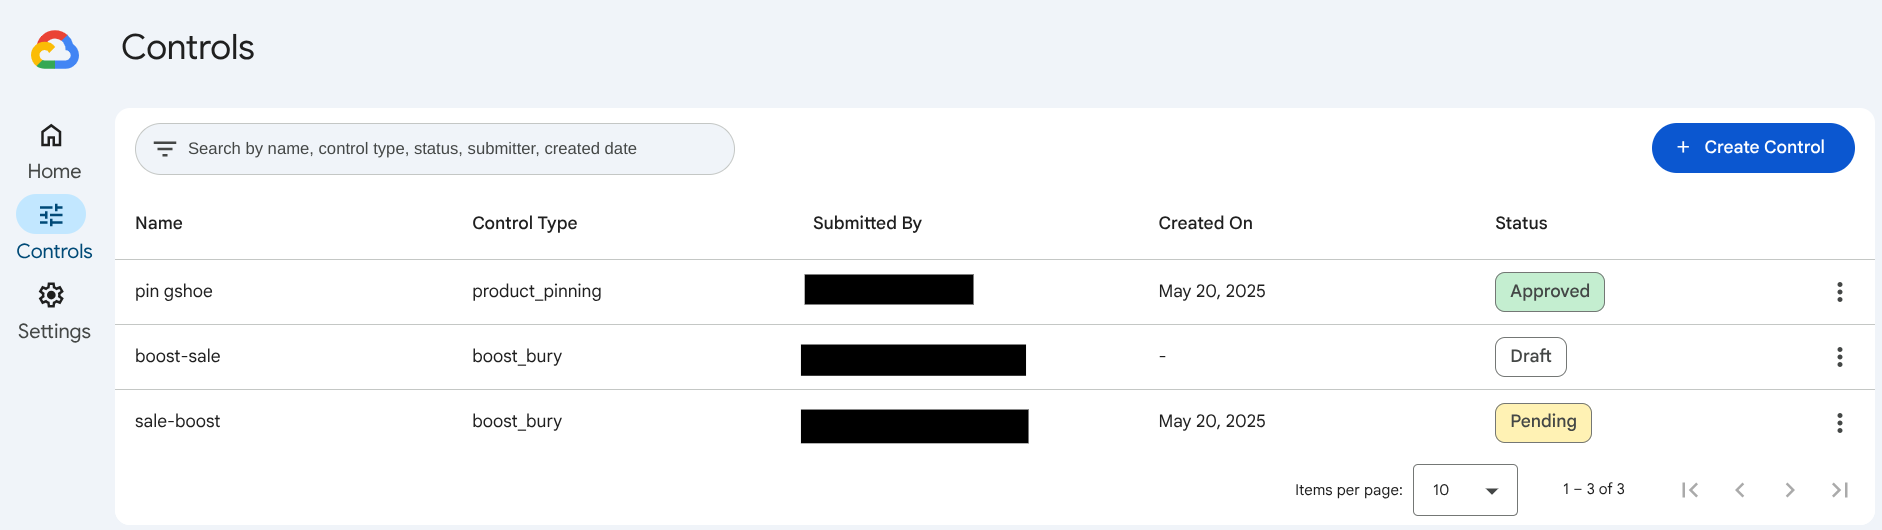Open the pin gshoe control entry
Image resolution: width=1882 pixels, height=530 pixels.
tap(174, 292)
